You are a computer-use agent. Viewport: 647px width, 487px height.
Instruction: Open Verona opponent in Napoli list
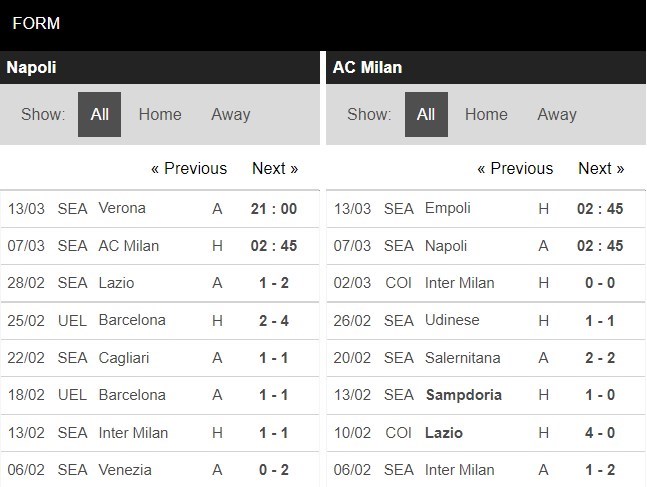click(x=122, y=208)
